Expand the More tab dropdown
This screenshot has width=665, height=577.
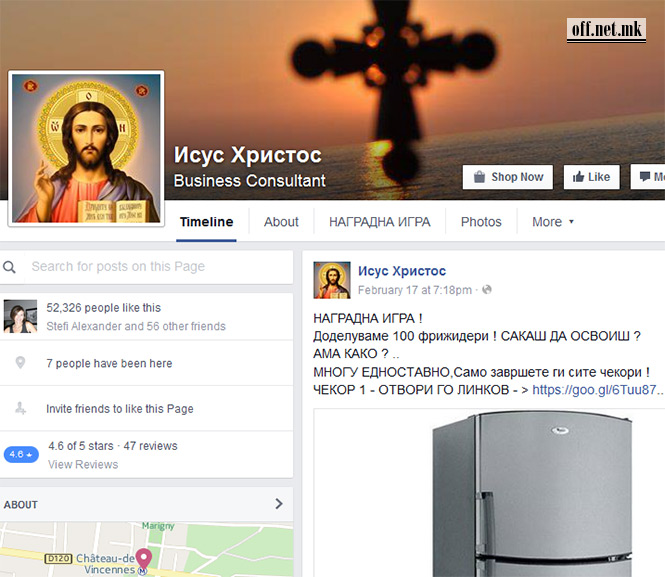coord(553,222)
